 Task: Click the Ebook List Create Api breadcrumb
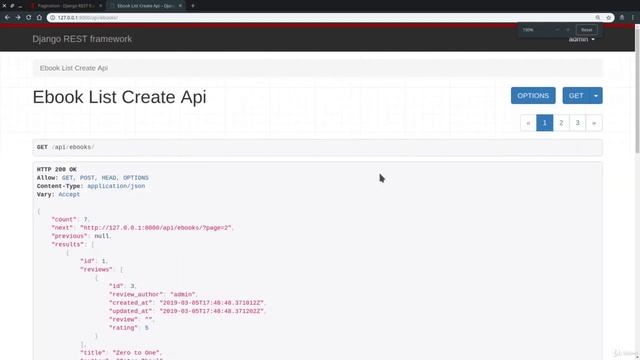click(74, 68)
